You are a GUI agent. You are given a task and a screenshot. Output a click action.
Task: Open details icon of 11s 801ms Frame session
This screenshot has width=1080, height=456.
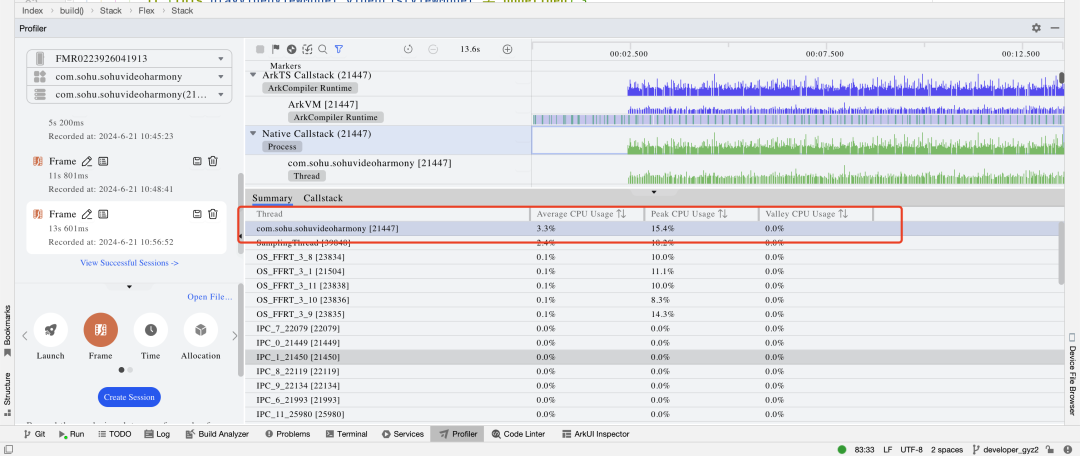(103, 161)
